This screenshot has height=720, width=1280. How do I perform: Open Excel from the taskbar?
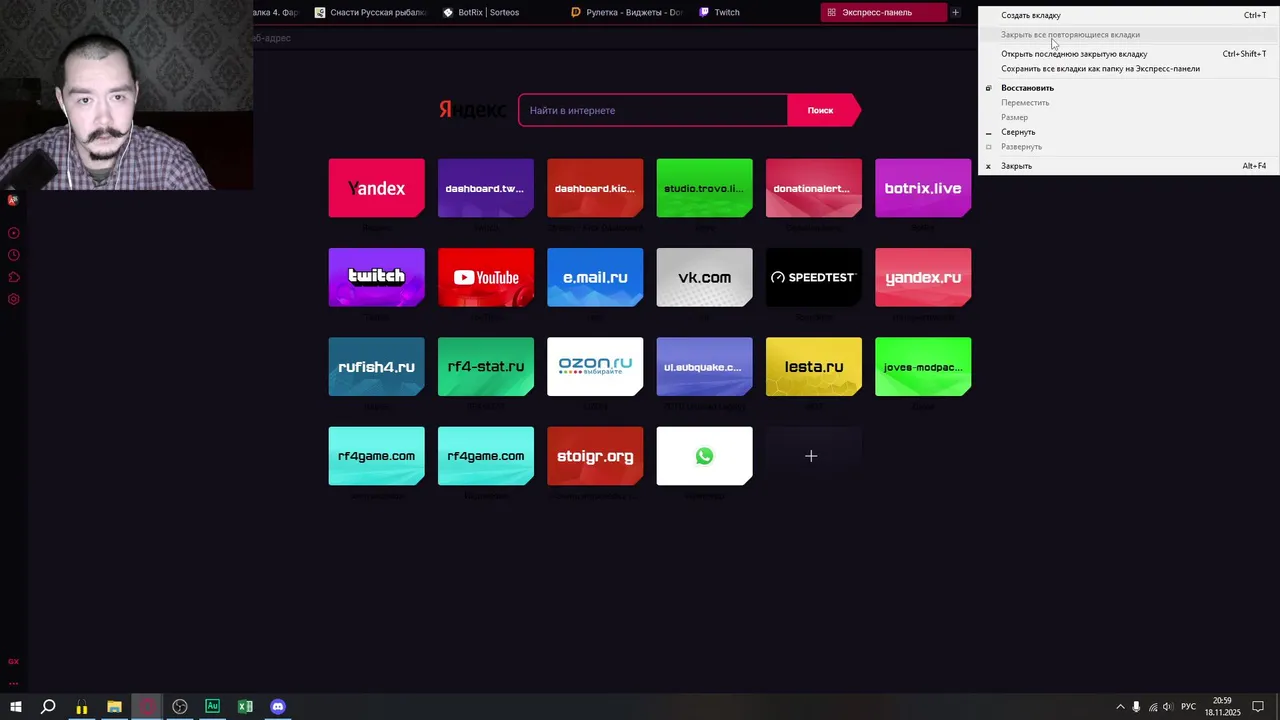[x=245, y=707]
